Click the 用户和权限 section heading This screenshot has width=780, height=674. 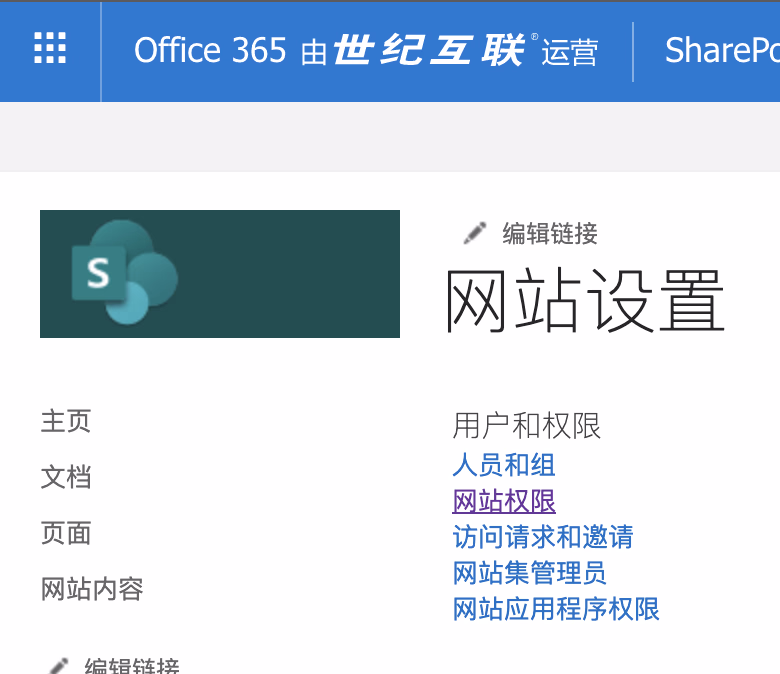point(527,426)
